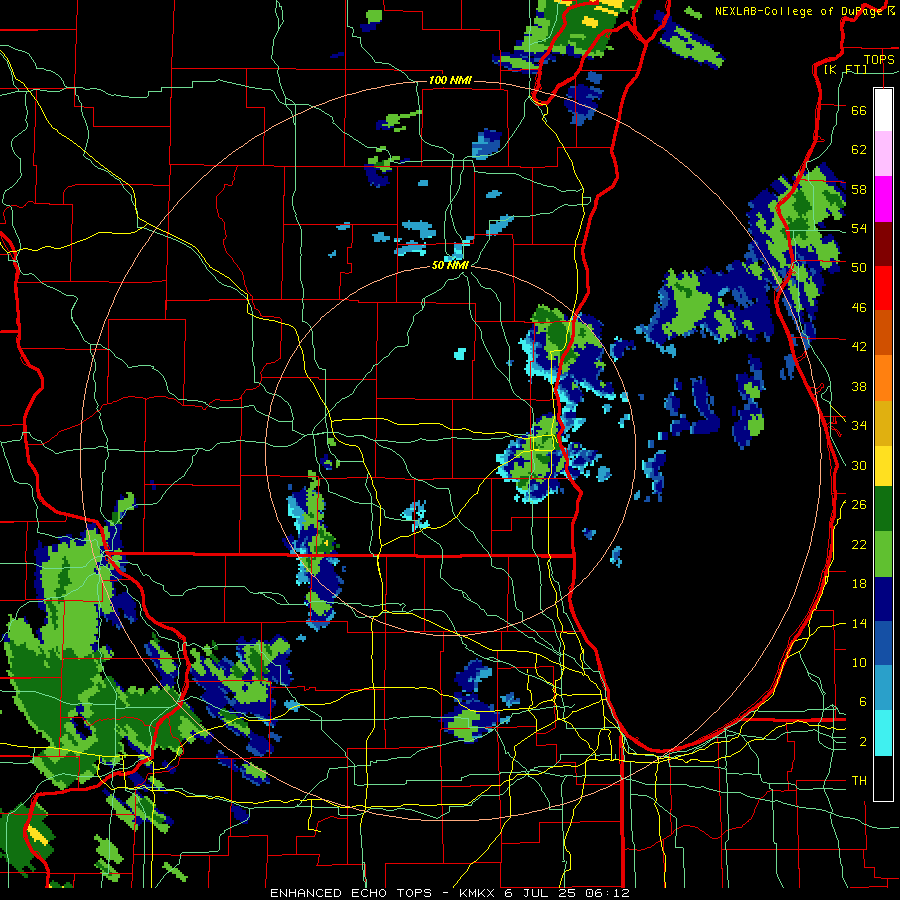The image size is (900, 900).
Task: Click the 100 NMI range ring label
Action: (x=450, y=80)
